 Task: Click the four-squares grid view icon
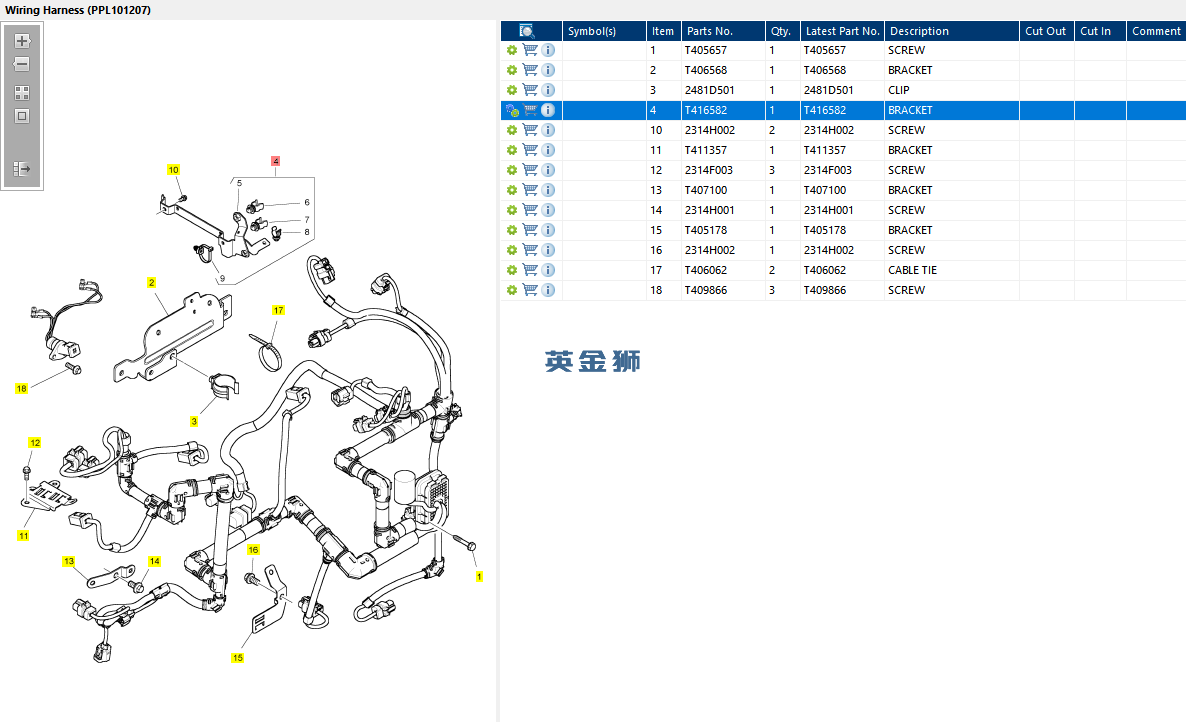22,92
